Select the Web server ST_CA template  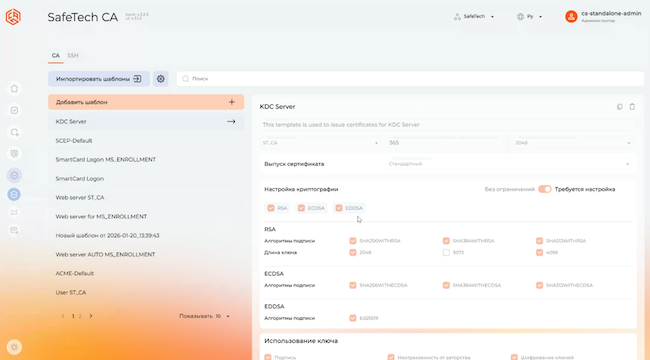pos(146,197)
